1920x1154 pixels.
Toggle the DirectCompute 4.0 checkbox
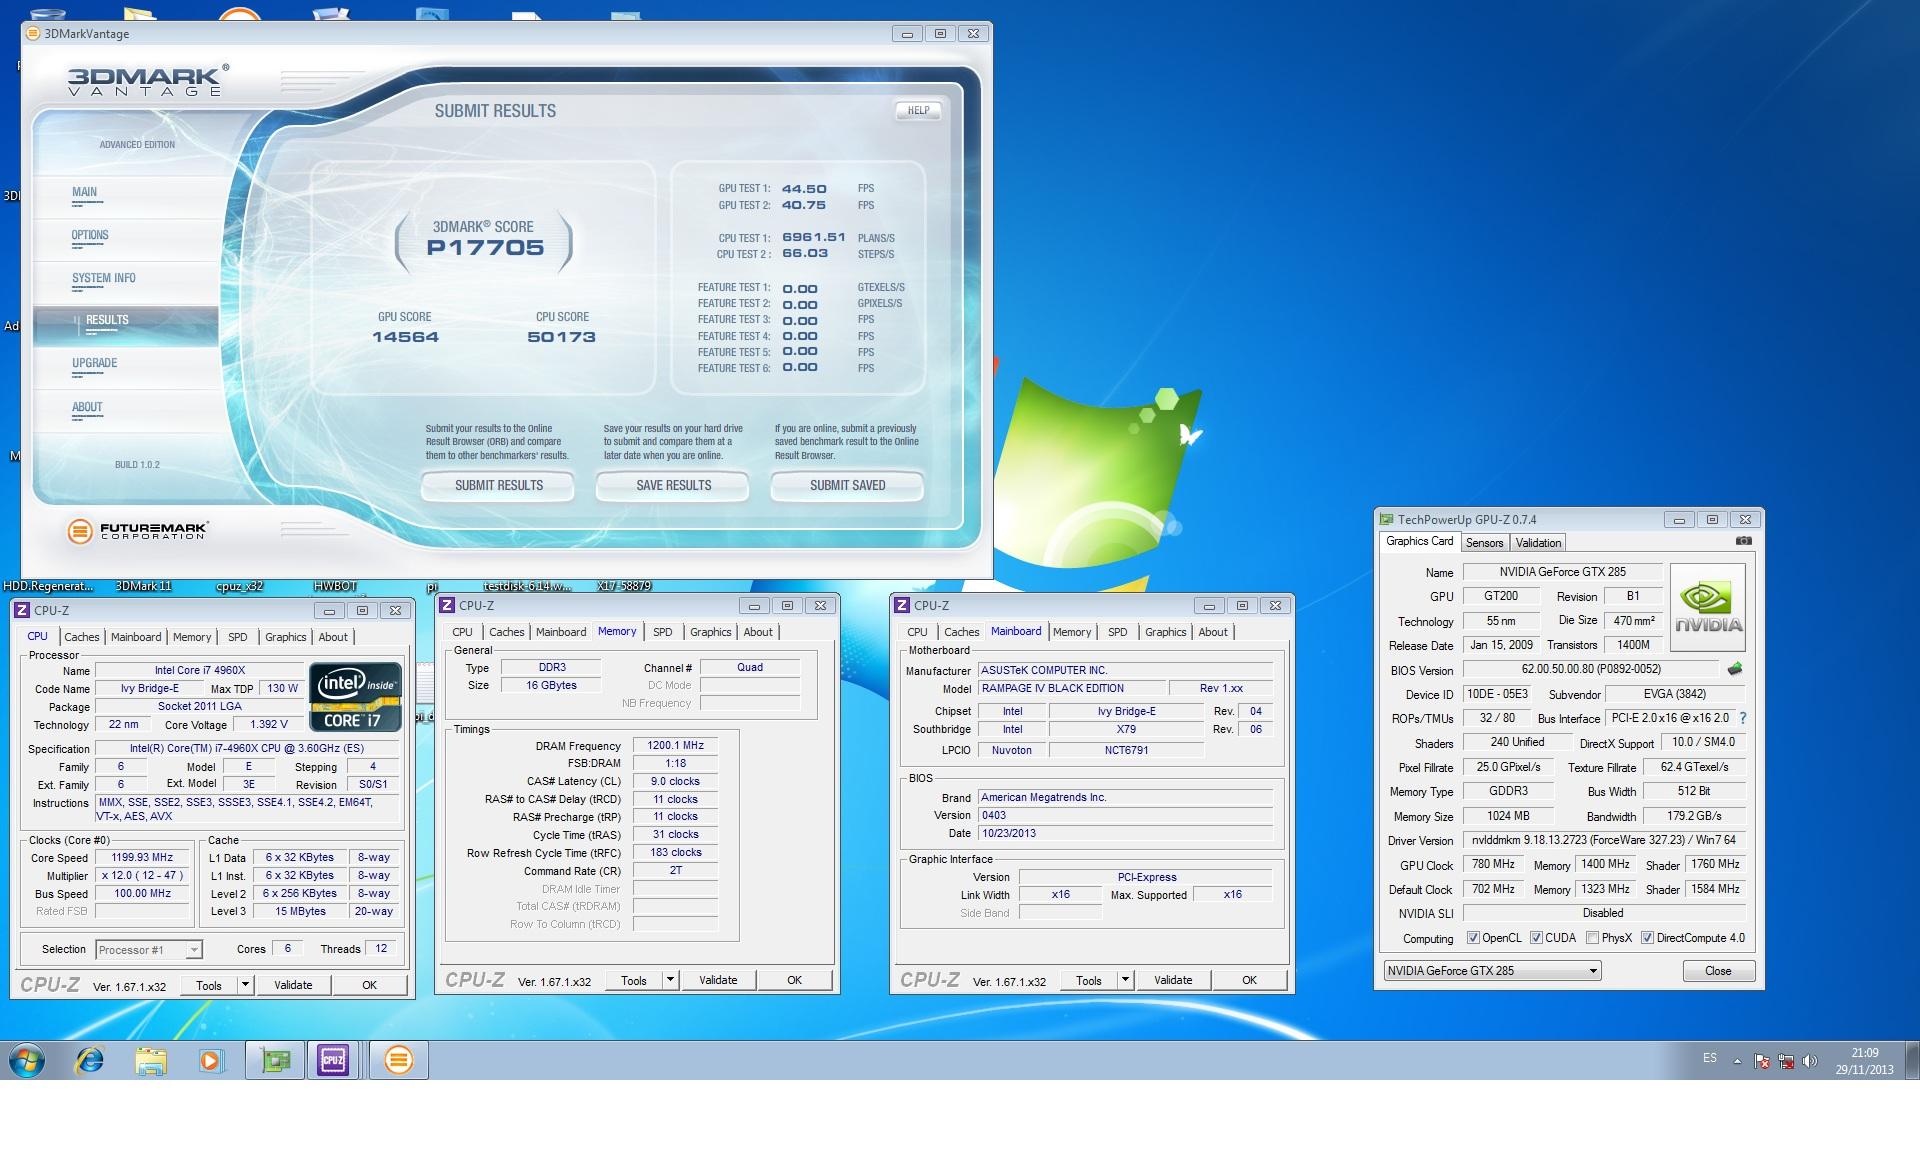(x=1647, y=938)
